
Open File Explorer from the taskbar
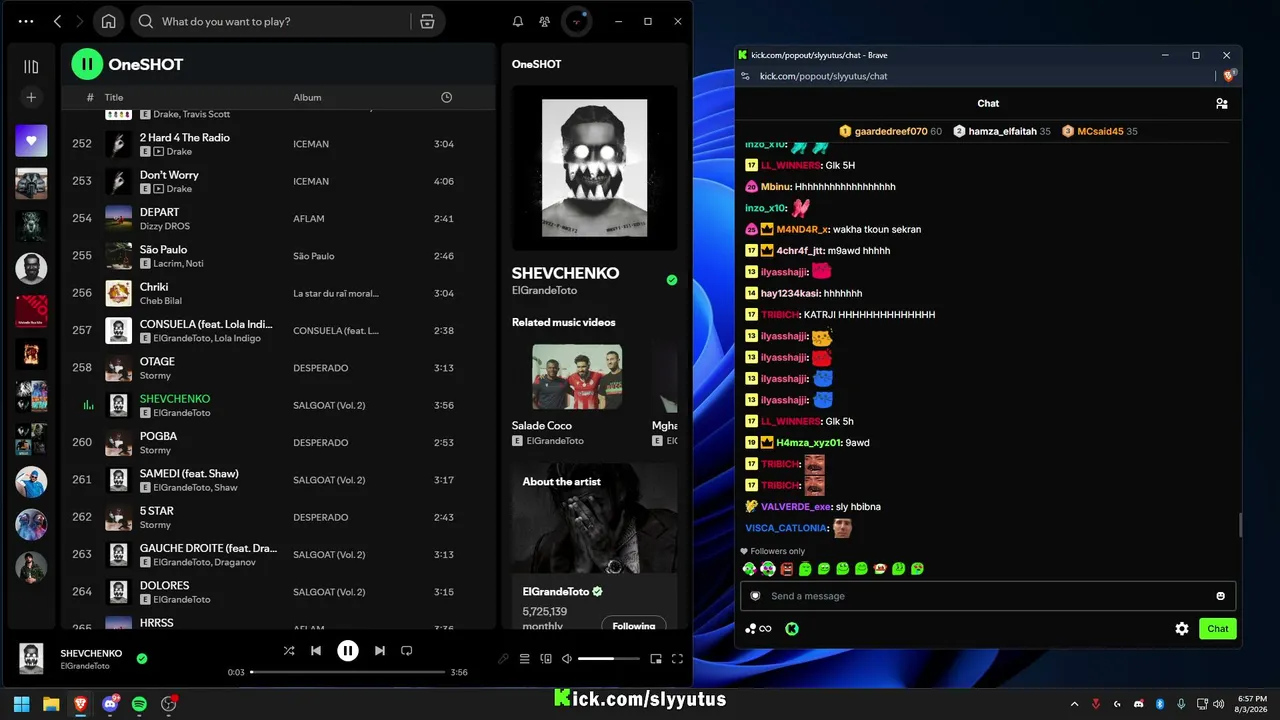click(51, 704)
